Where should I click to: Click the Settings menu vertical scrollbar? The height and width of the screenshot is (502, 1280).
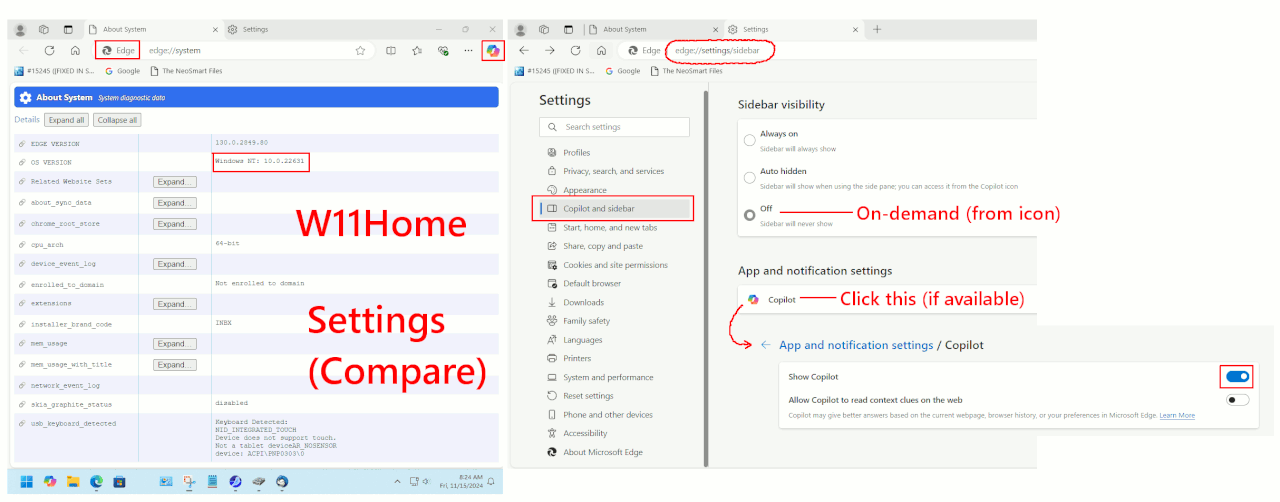707,278
